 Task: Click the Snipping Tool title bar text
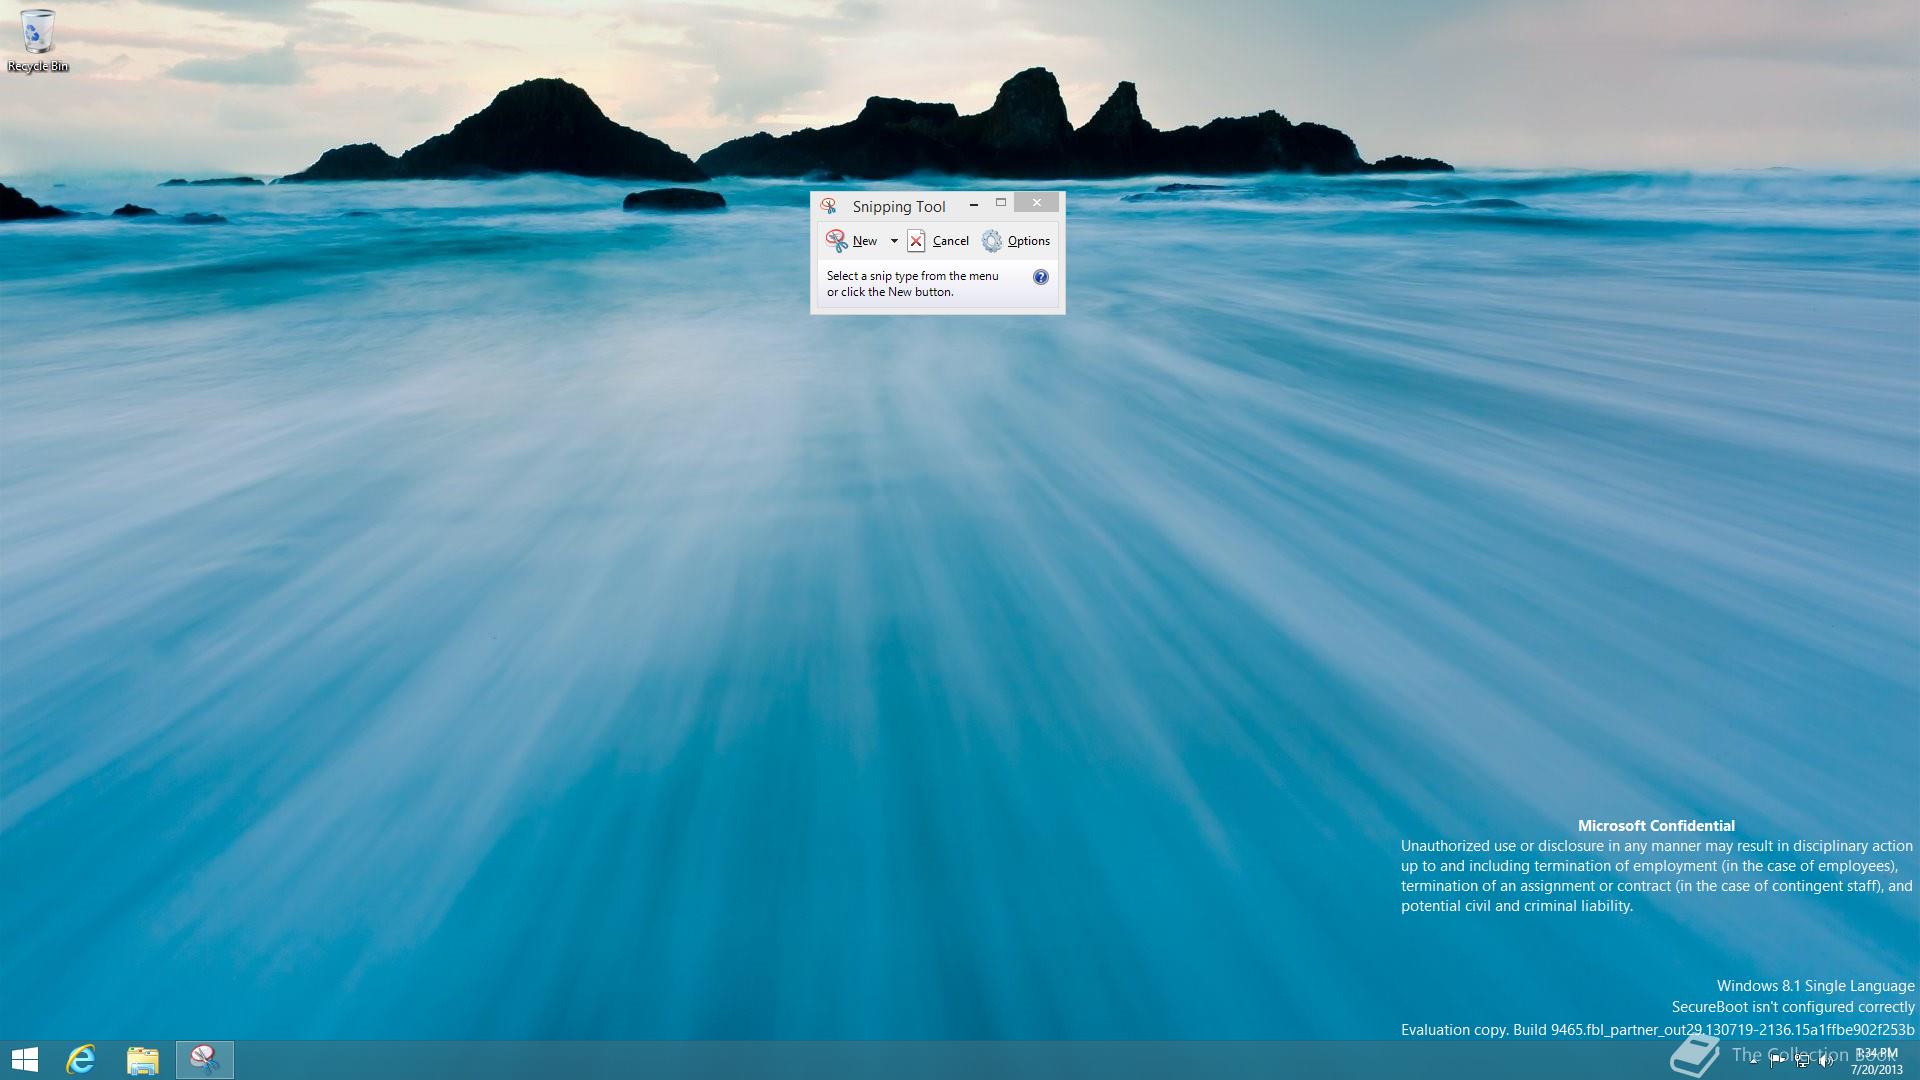(898, 207)
